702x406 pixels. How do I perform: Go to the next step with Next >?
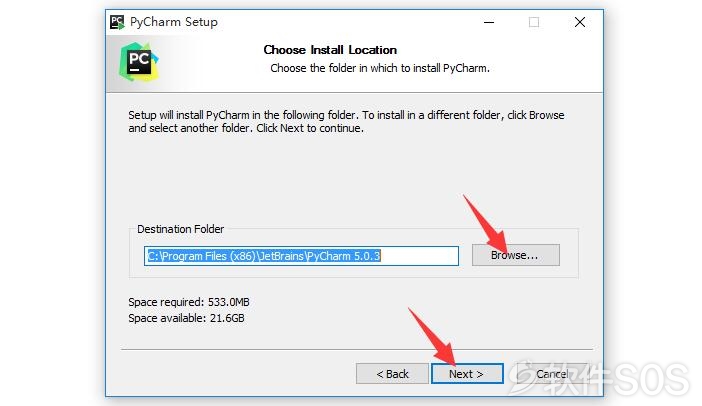(467, 374)
